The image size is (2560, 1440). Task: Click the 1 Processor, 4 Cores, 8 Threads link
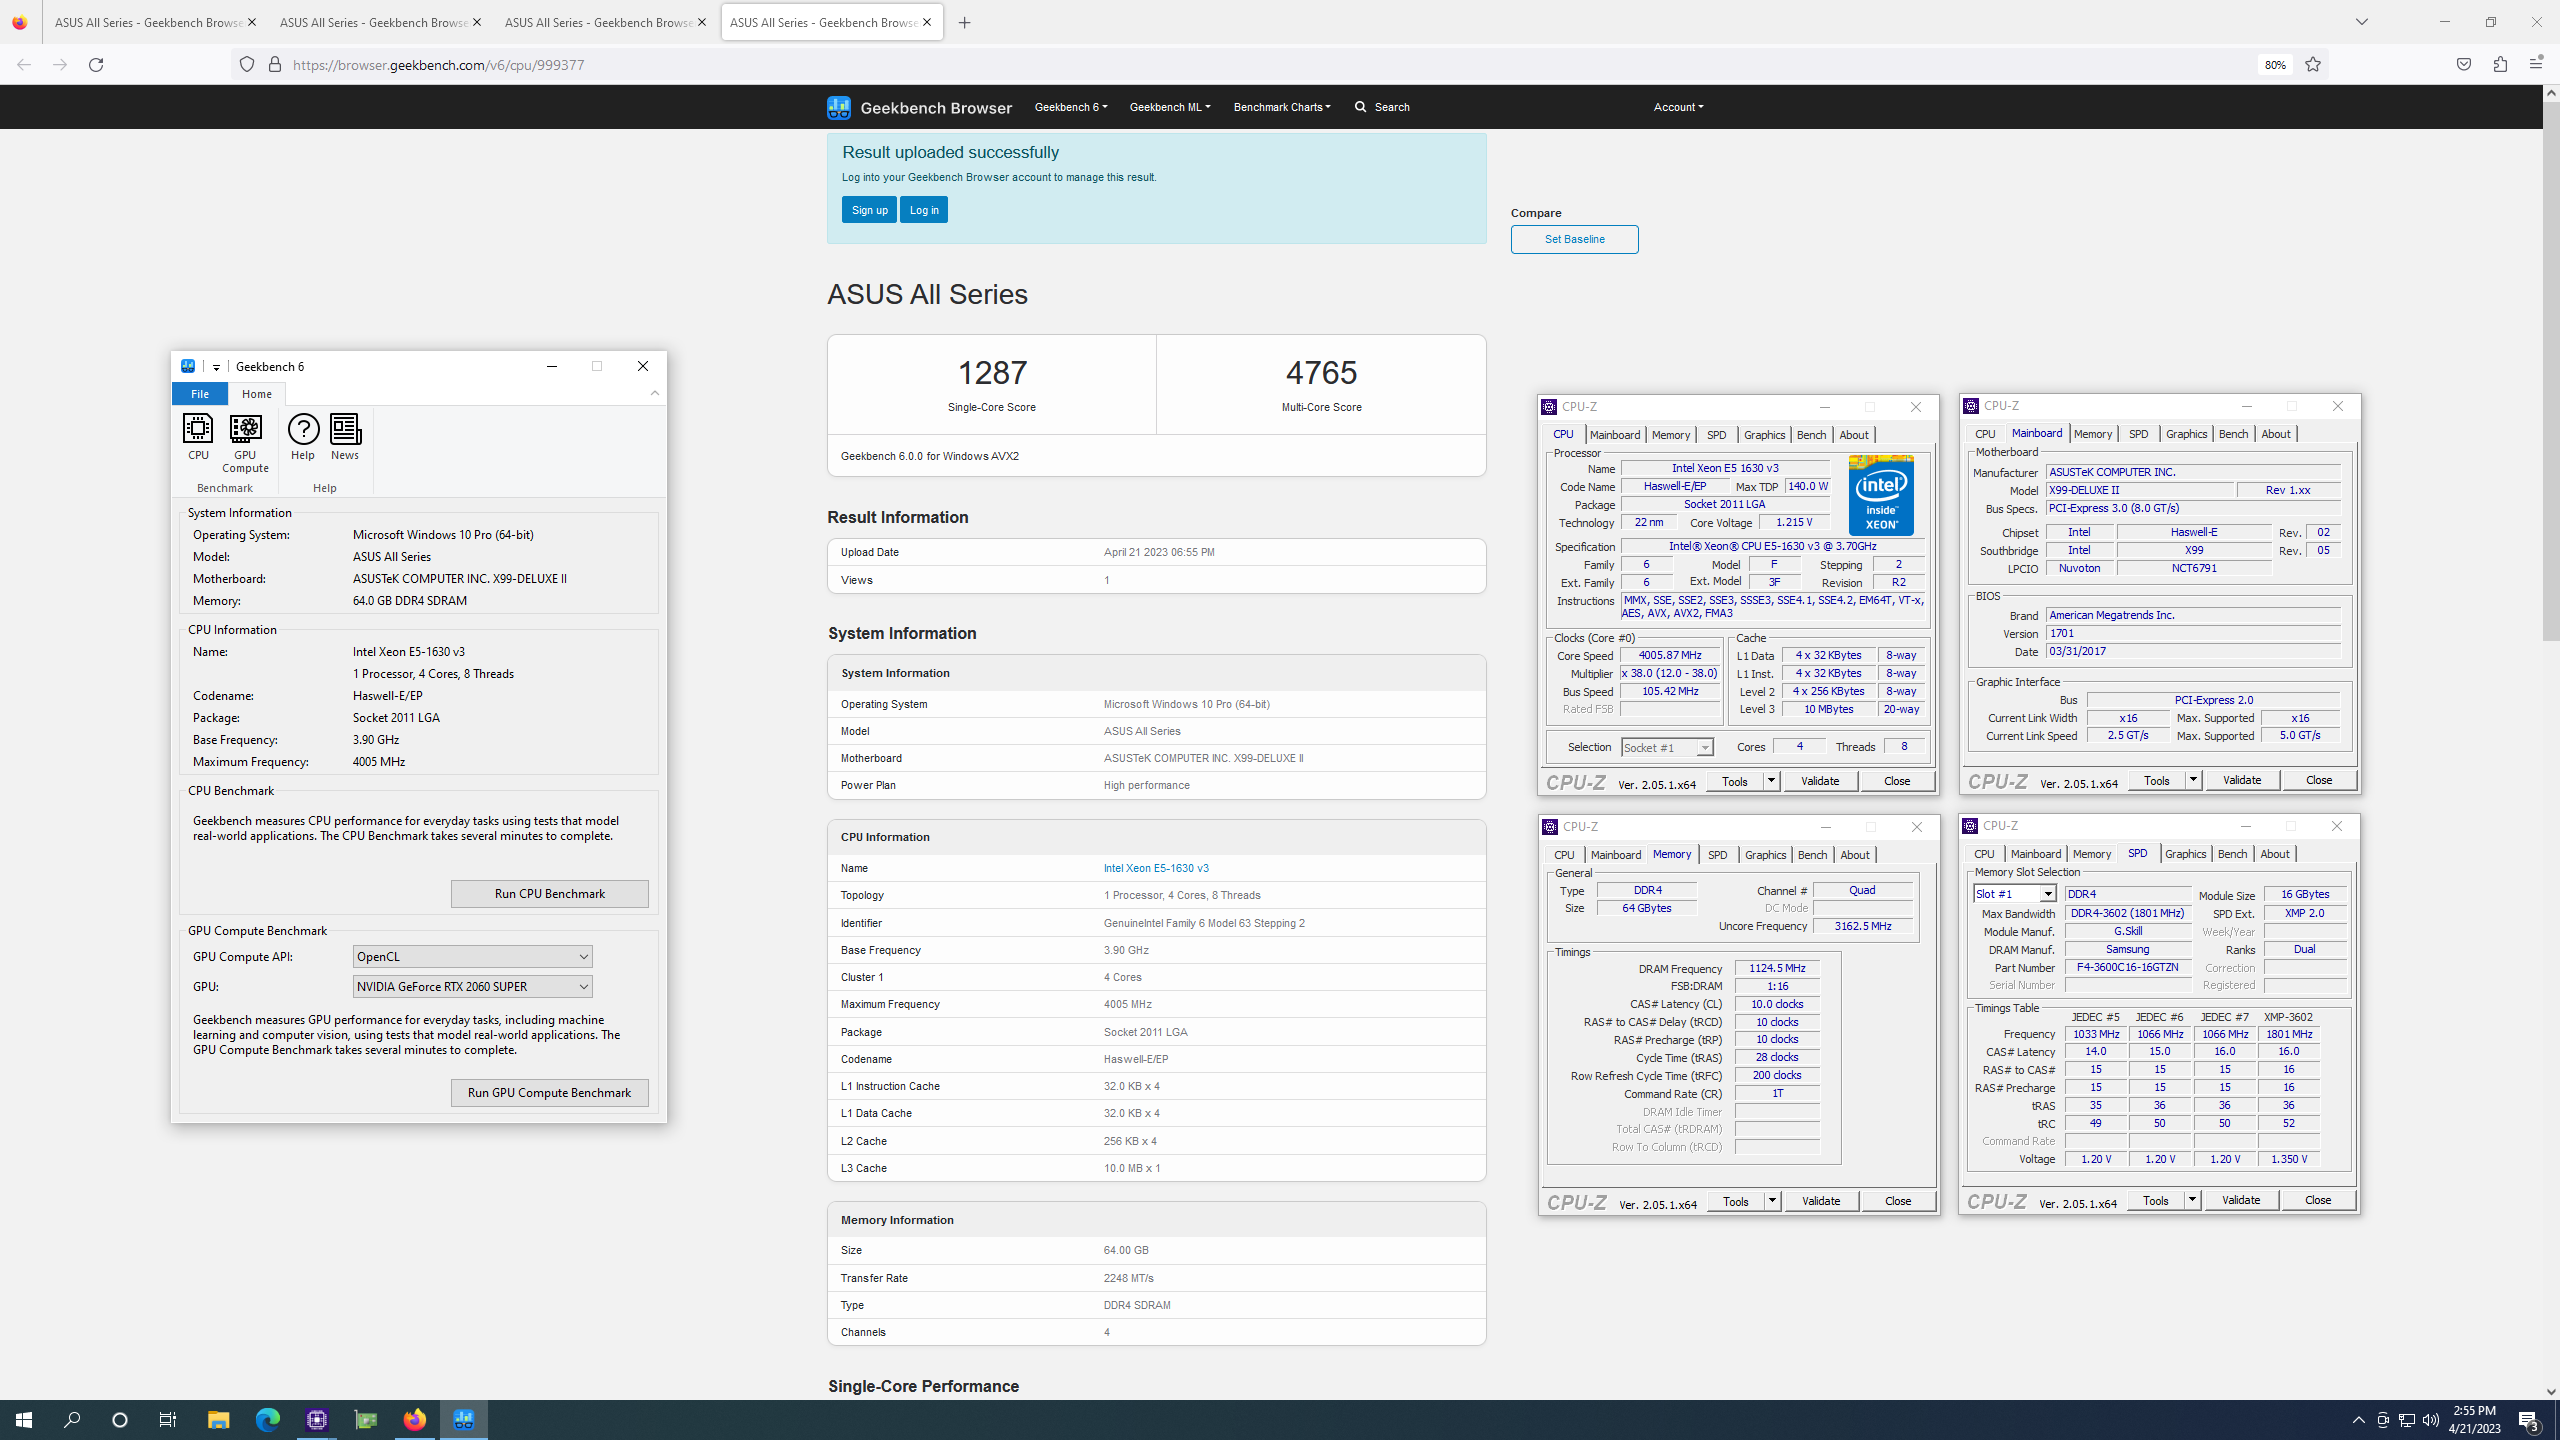[x=1182, y=895]
